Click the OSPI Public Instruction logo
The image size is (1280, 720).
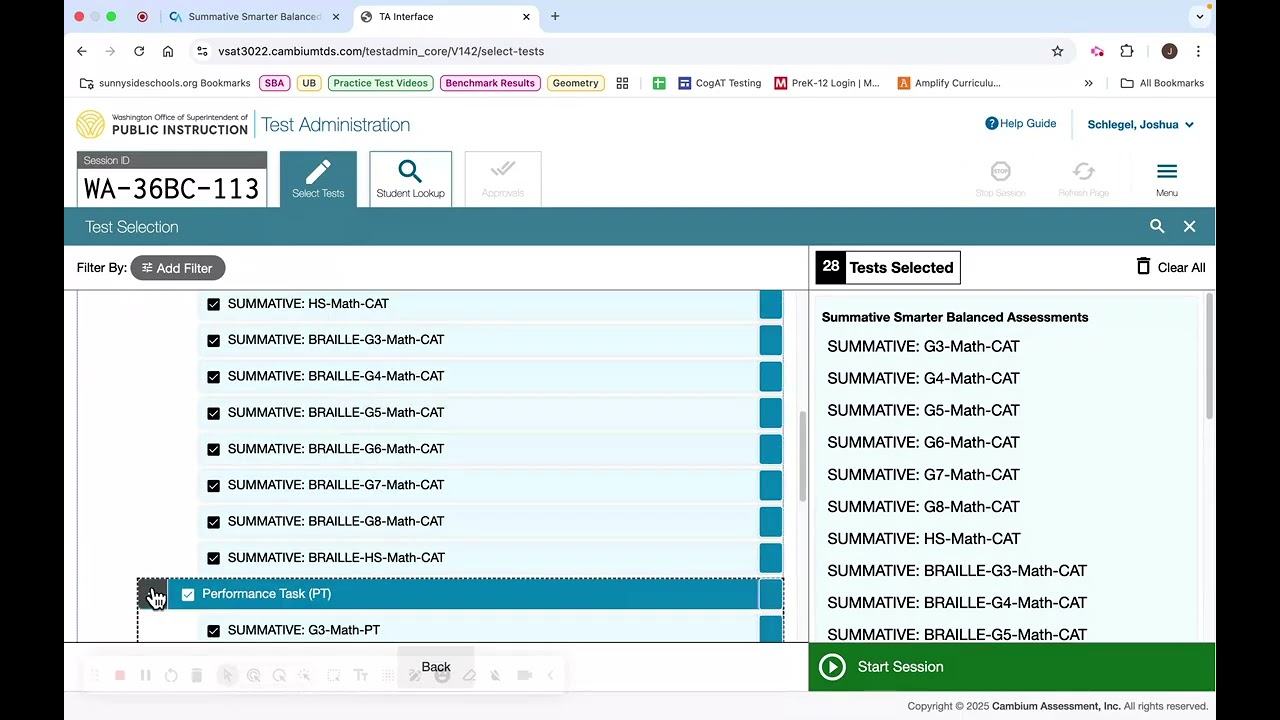(162, 124)
